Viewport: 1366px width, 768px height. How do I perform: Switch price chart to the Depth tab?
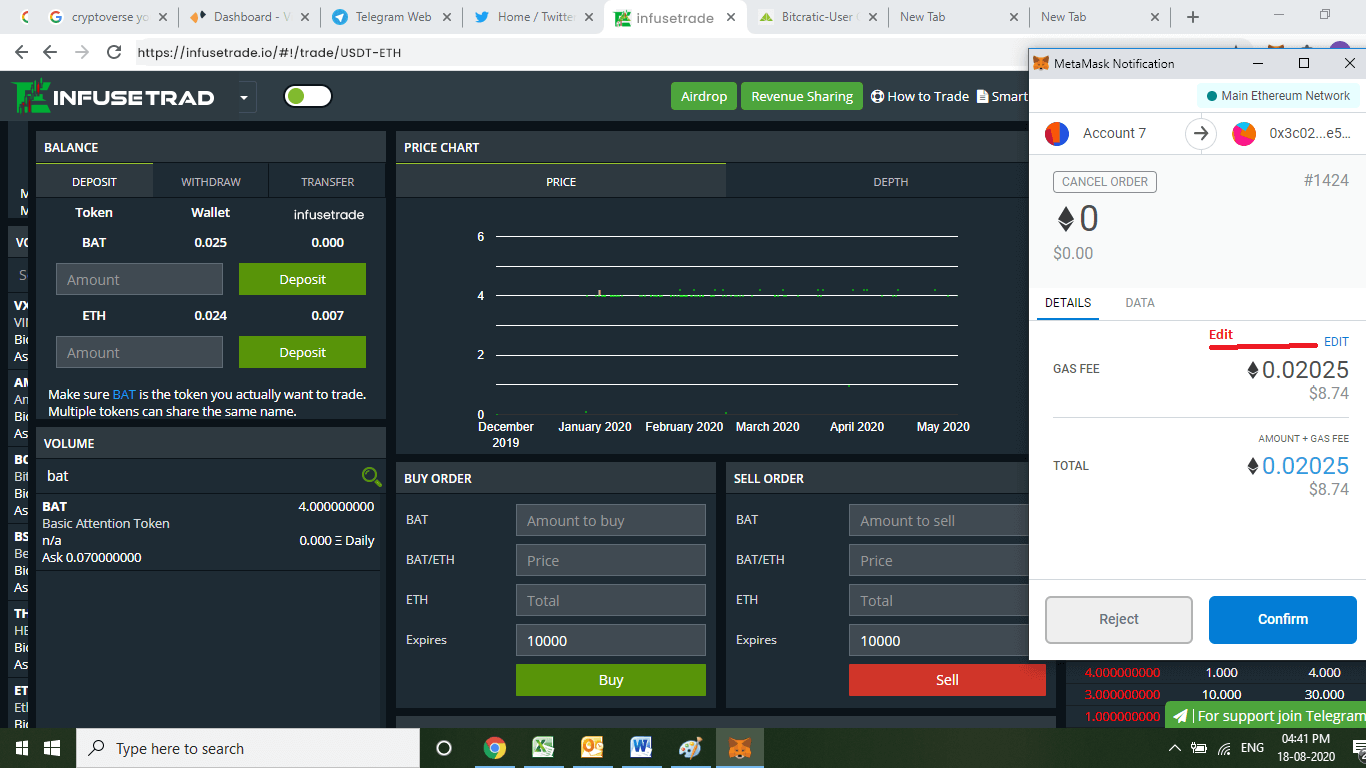coord(890,182)
